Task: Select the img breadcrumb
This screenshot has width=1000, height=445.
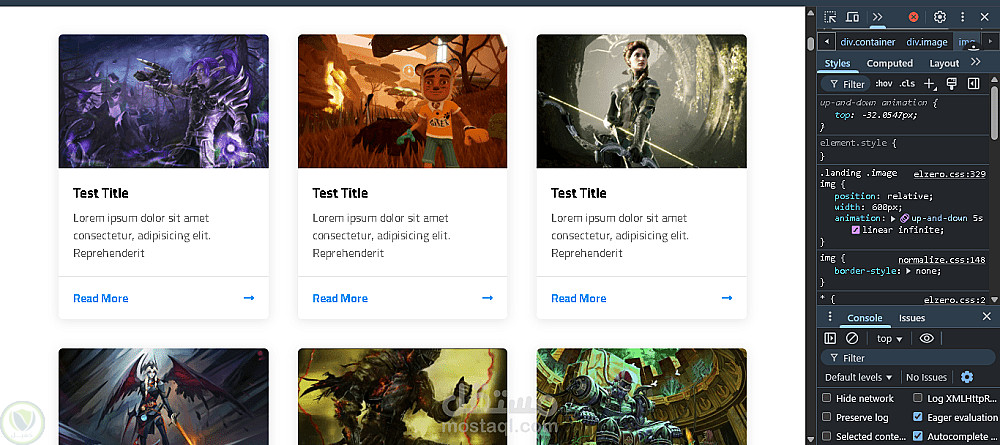Action: coord(967,42)
